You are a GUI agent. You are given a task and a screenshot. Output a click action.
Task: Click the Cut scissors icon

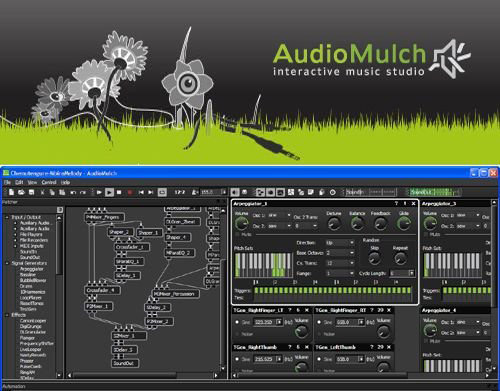click(x=42, y=192)
